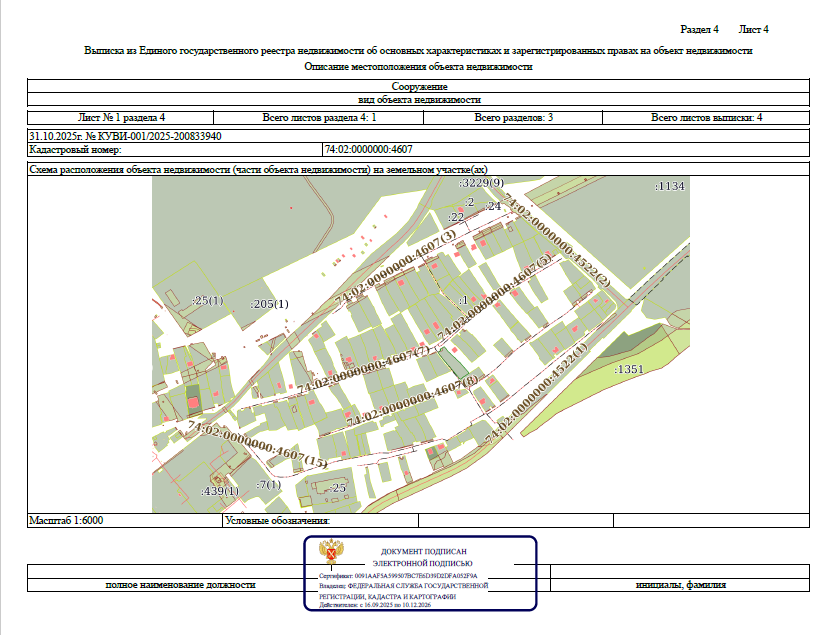This screenshot has width=820, height=635.
Task: Click 'Всего листов раздела 4: 1' cell
Action: pos(319,118)
